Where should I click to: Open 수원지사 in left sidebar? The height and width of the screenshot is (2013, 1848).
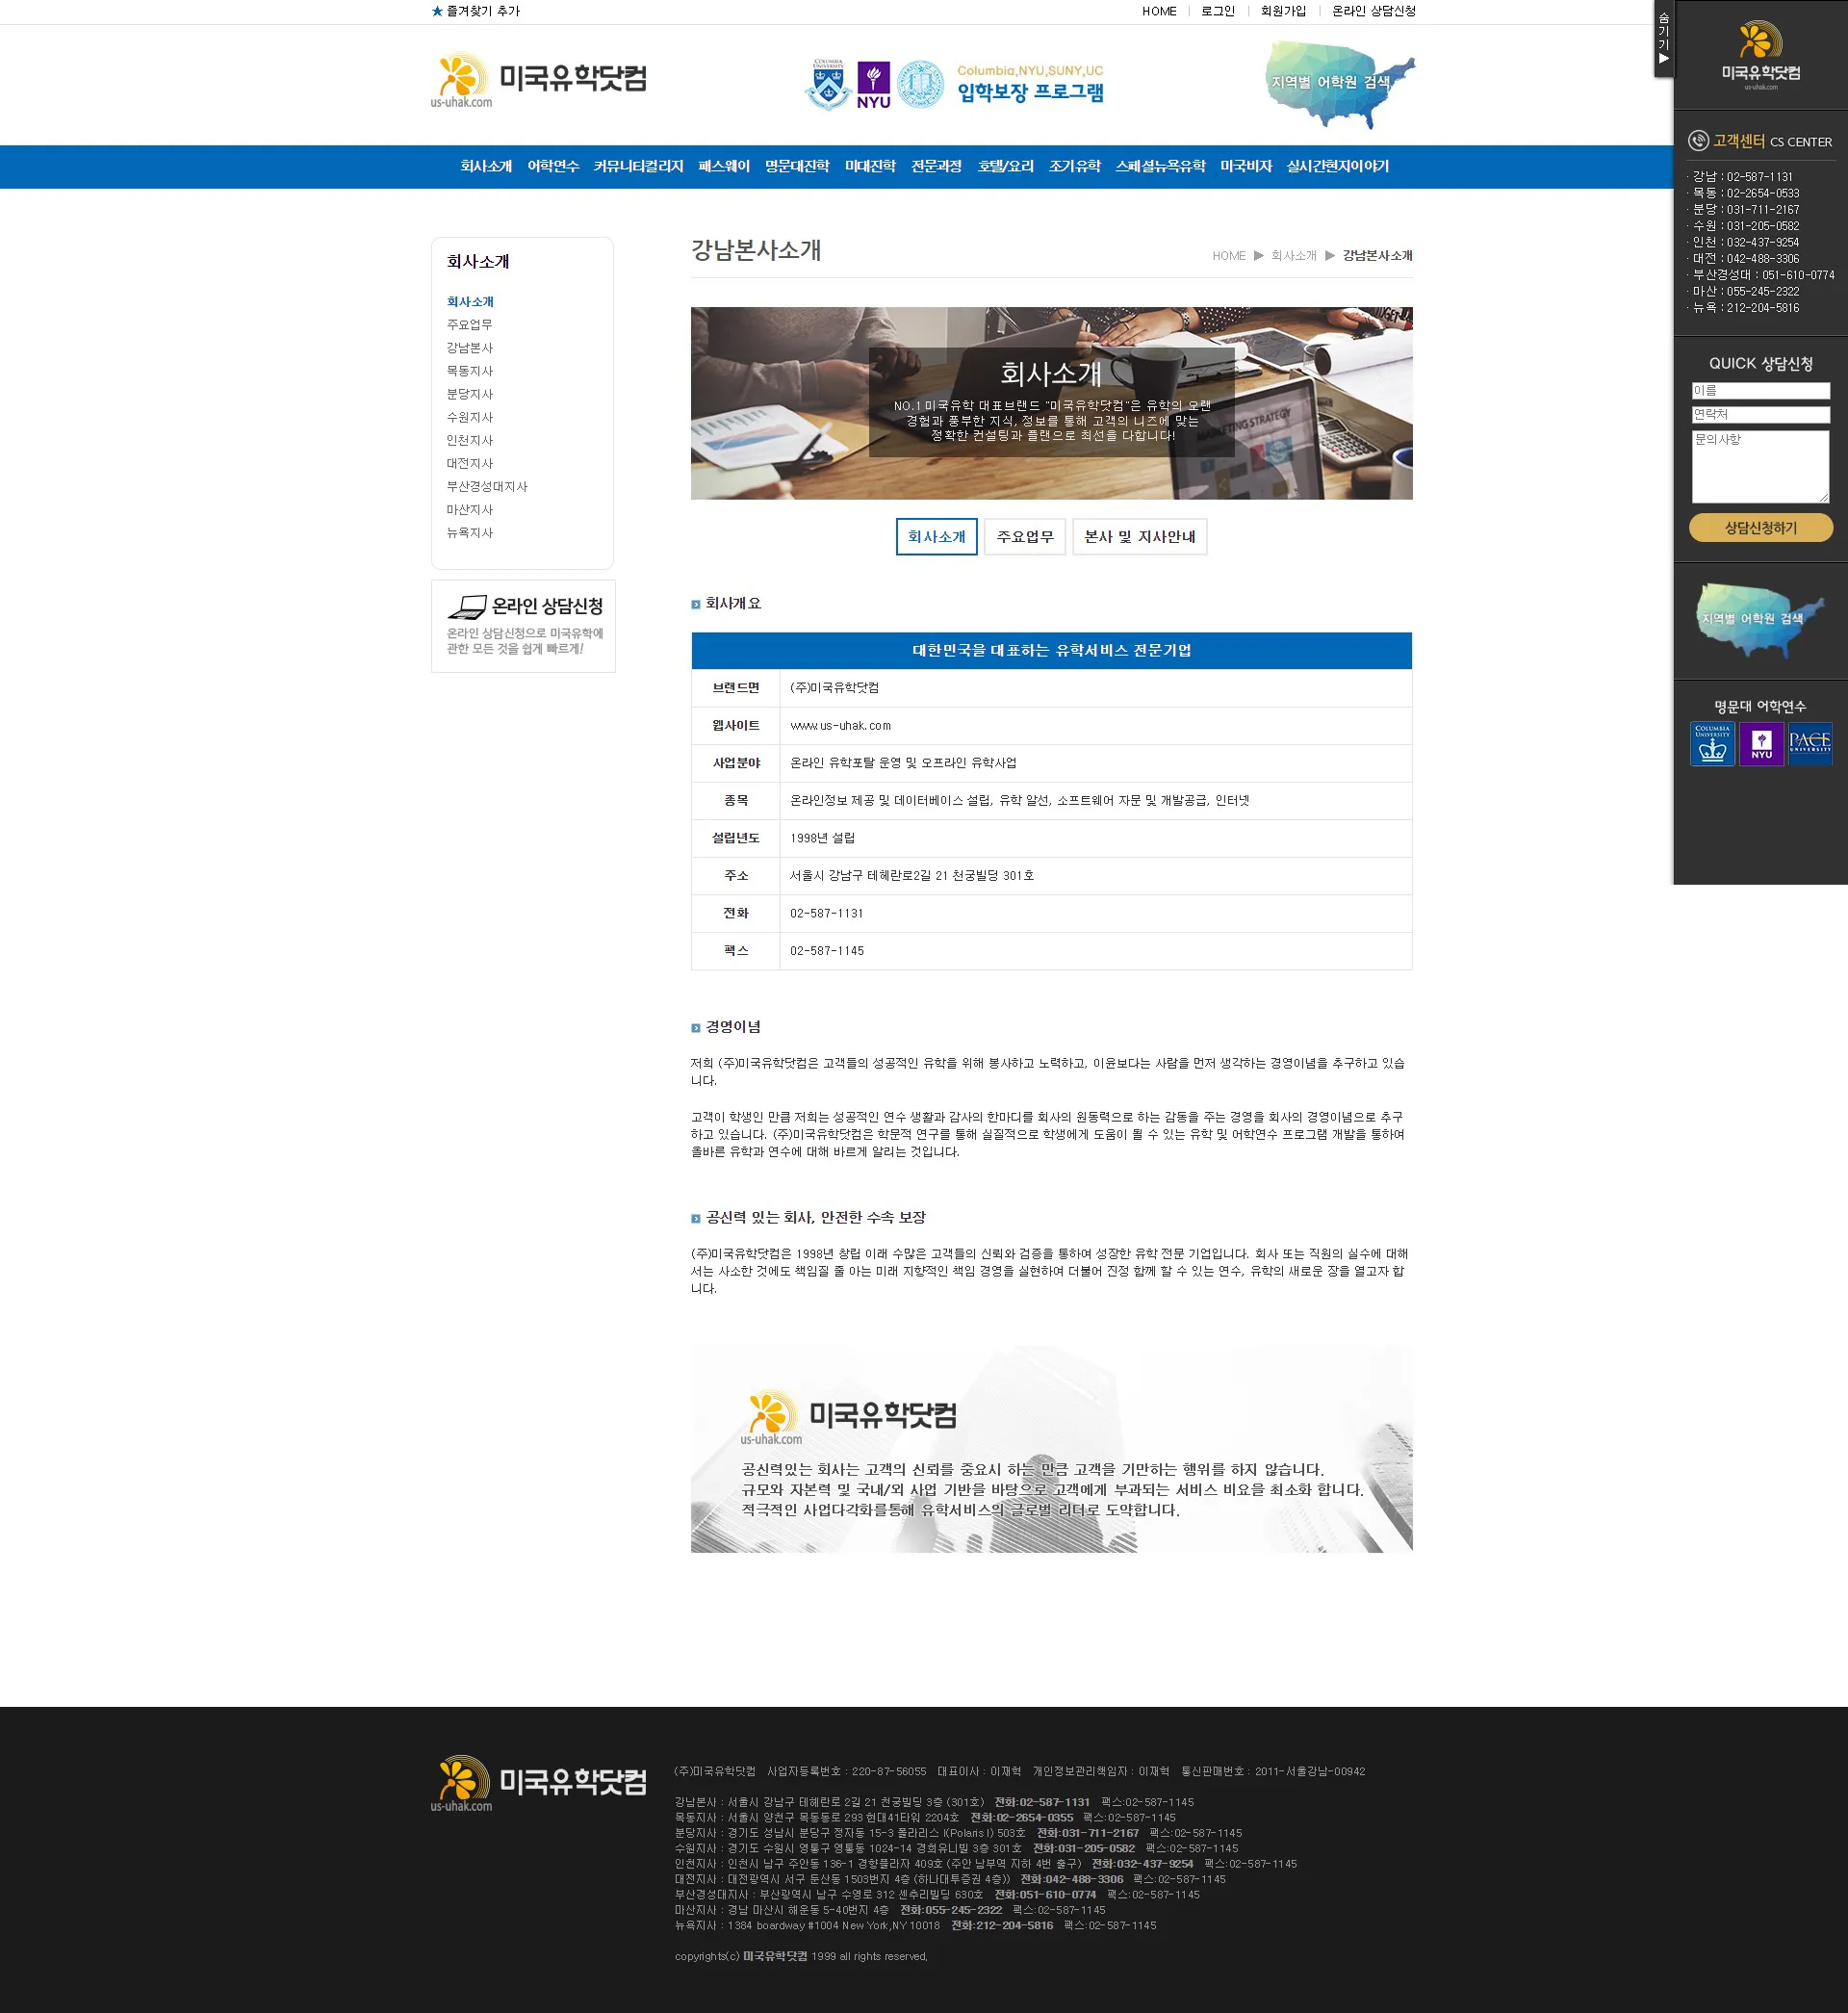[x=469, y=417]
